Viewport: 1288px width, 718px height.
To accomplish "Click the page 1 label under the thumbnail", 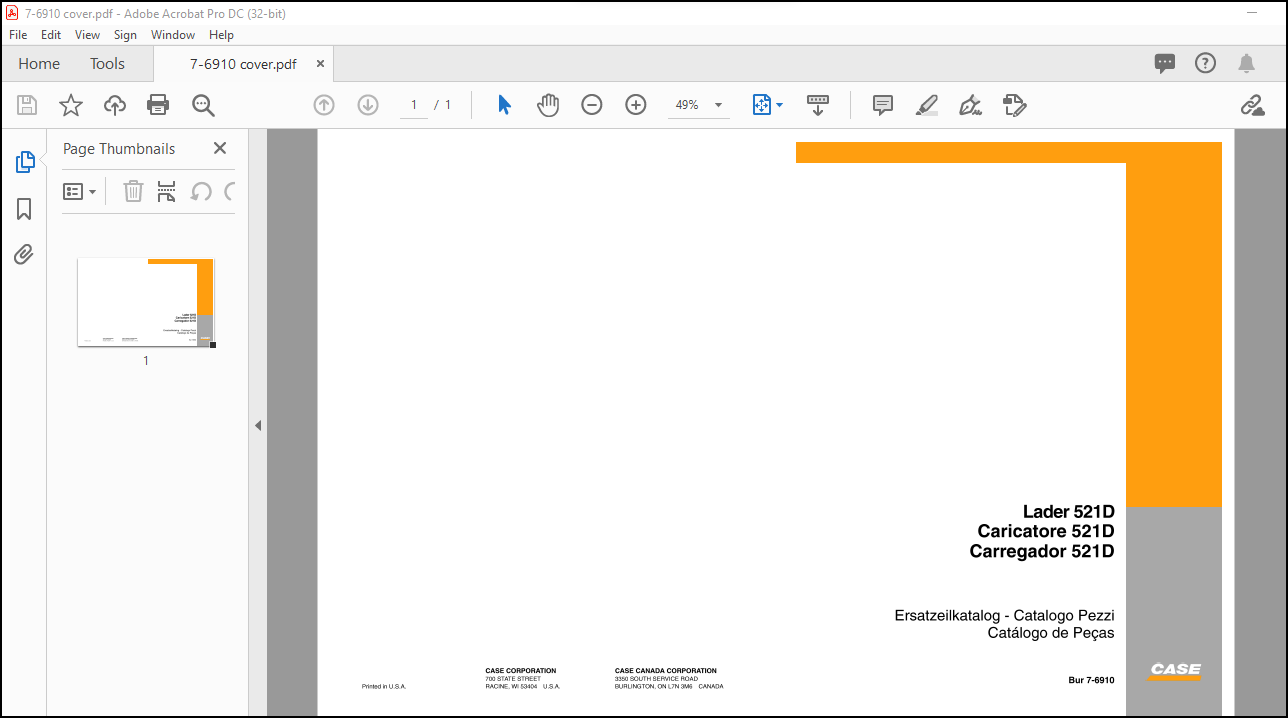I will [x=146, y=360].
